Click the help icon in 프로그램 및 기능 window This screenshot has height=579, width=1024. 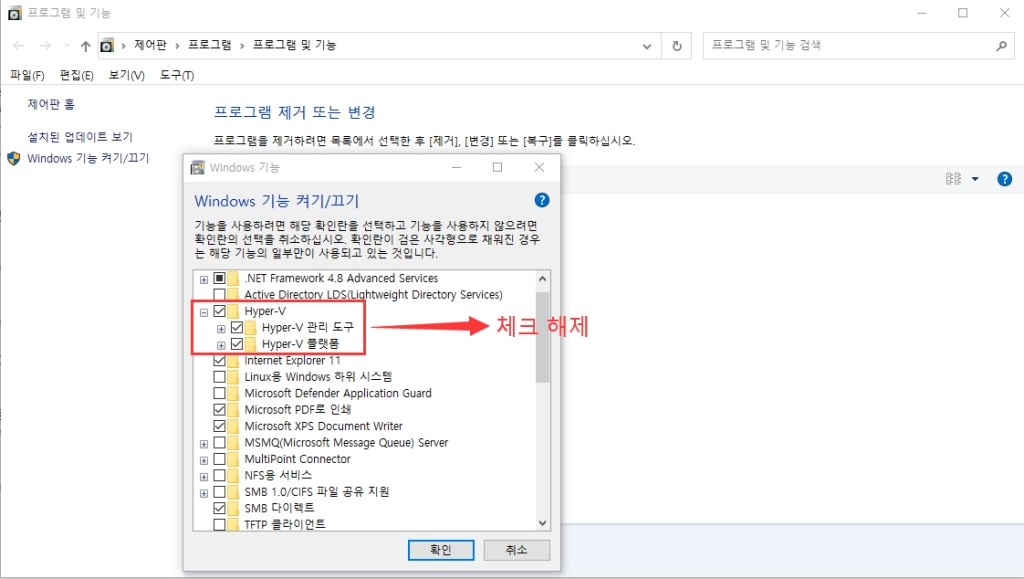[x=1005, y=179]
